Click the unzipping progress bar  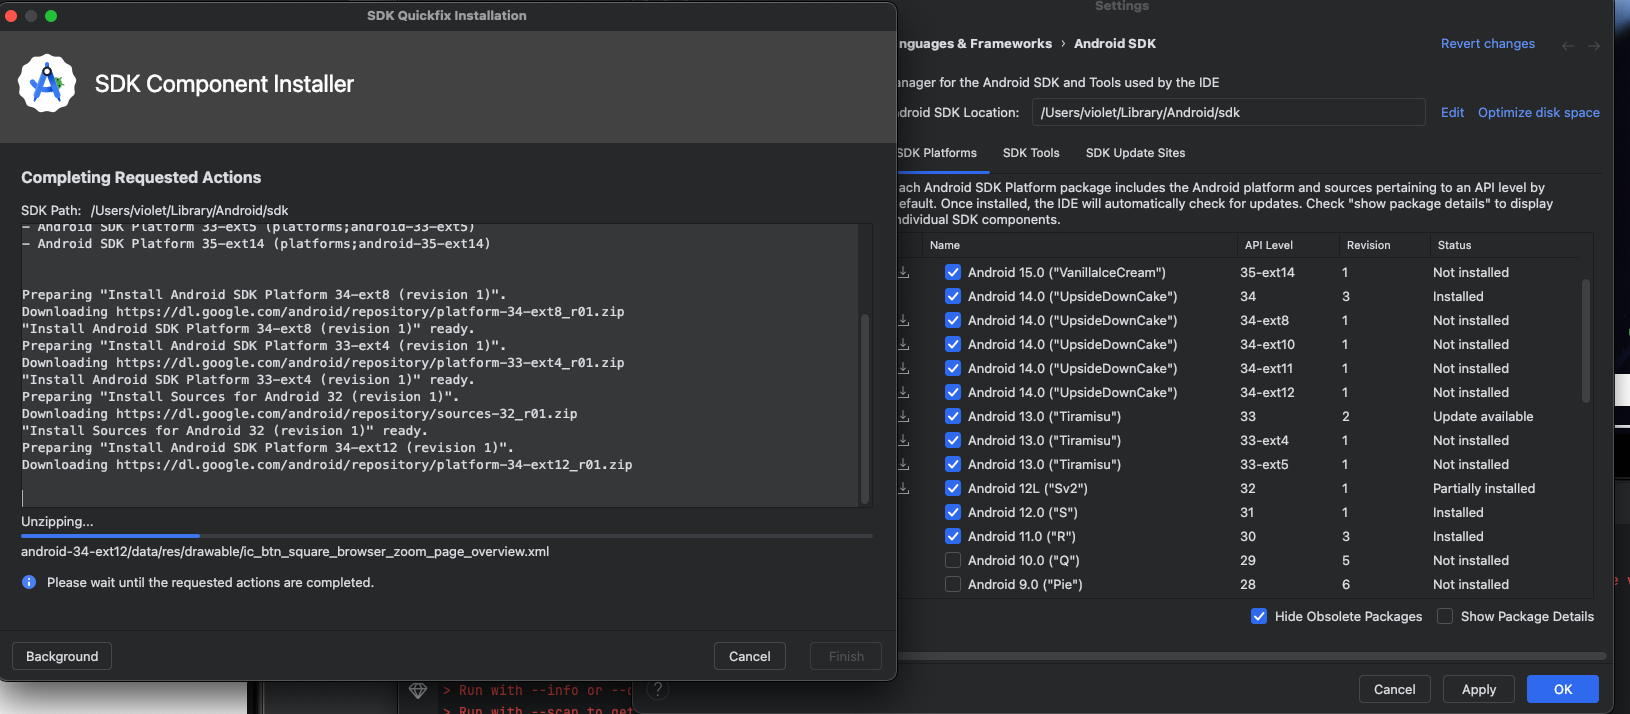[x=447, y=536]
